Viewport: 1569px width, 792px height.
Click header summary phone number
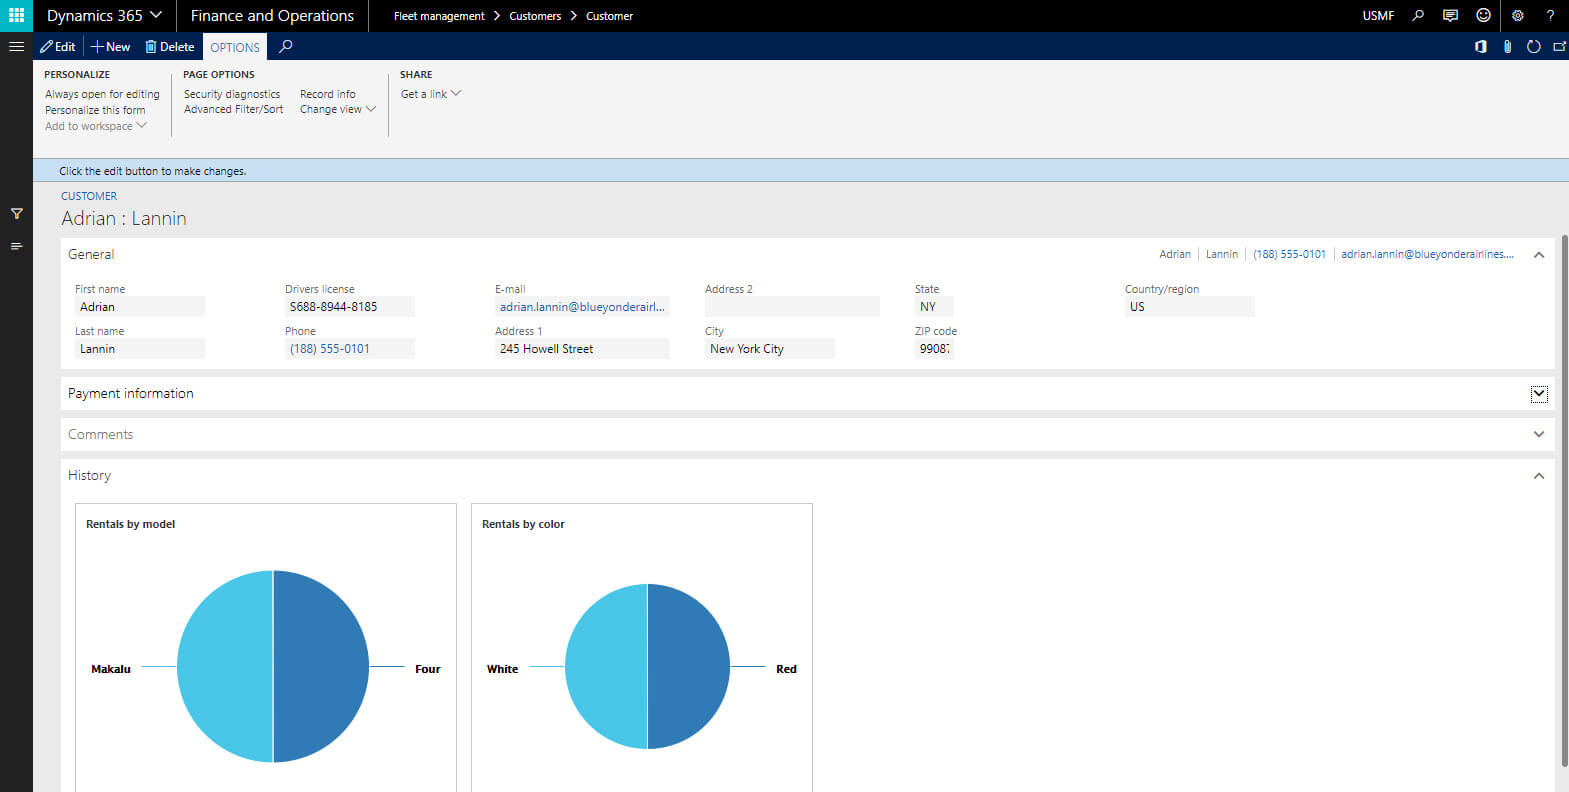click(1289, 254)
